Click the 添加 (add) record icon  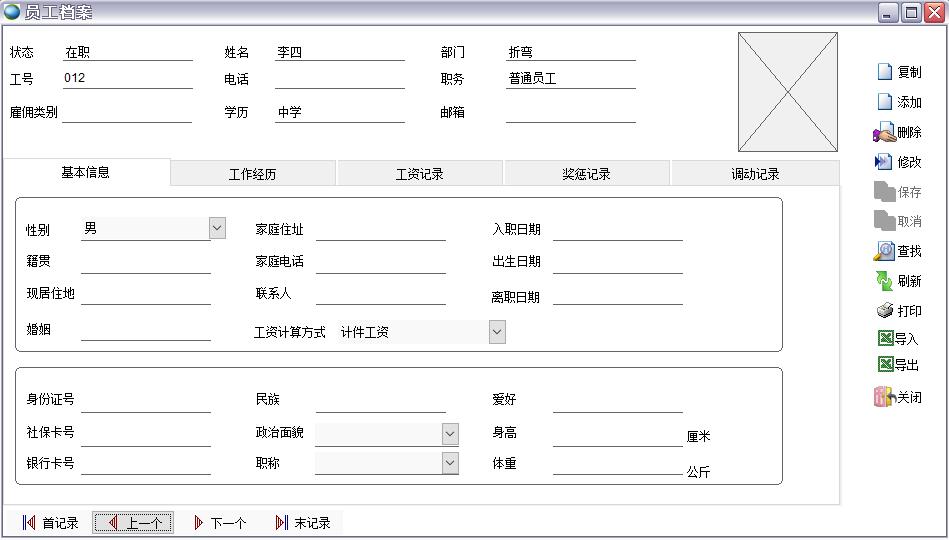pos(885,102)
